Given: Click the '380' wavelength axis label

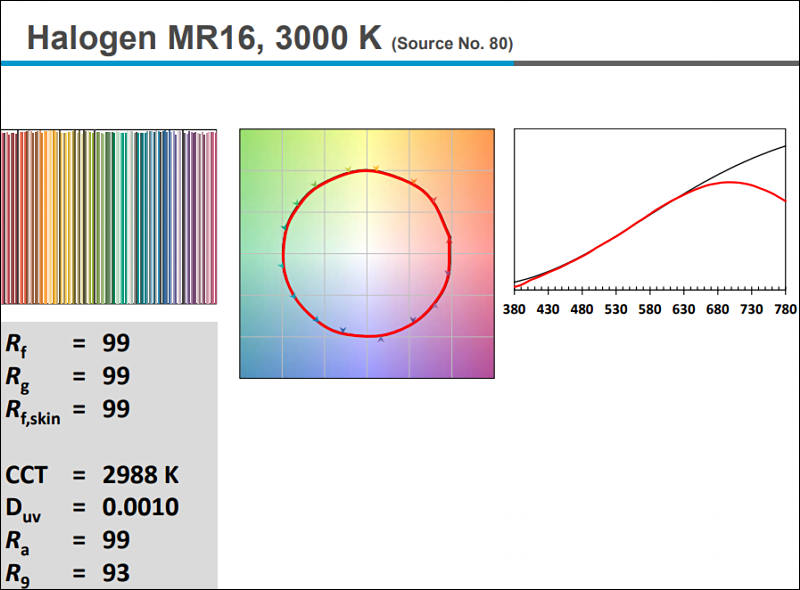Looking at the screenshot, I should [514, 309].
